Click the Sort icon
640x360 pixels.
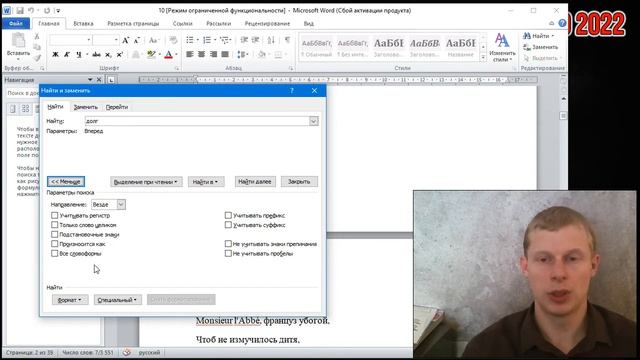(271, 40)
